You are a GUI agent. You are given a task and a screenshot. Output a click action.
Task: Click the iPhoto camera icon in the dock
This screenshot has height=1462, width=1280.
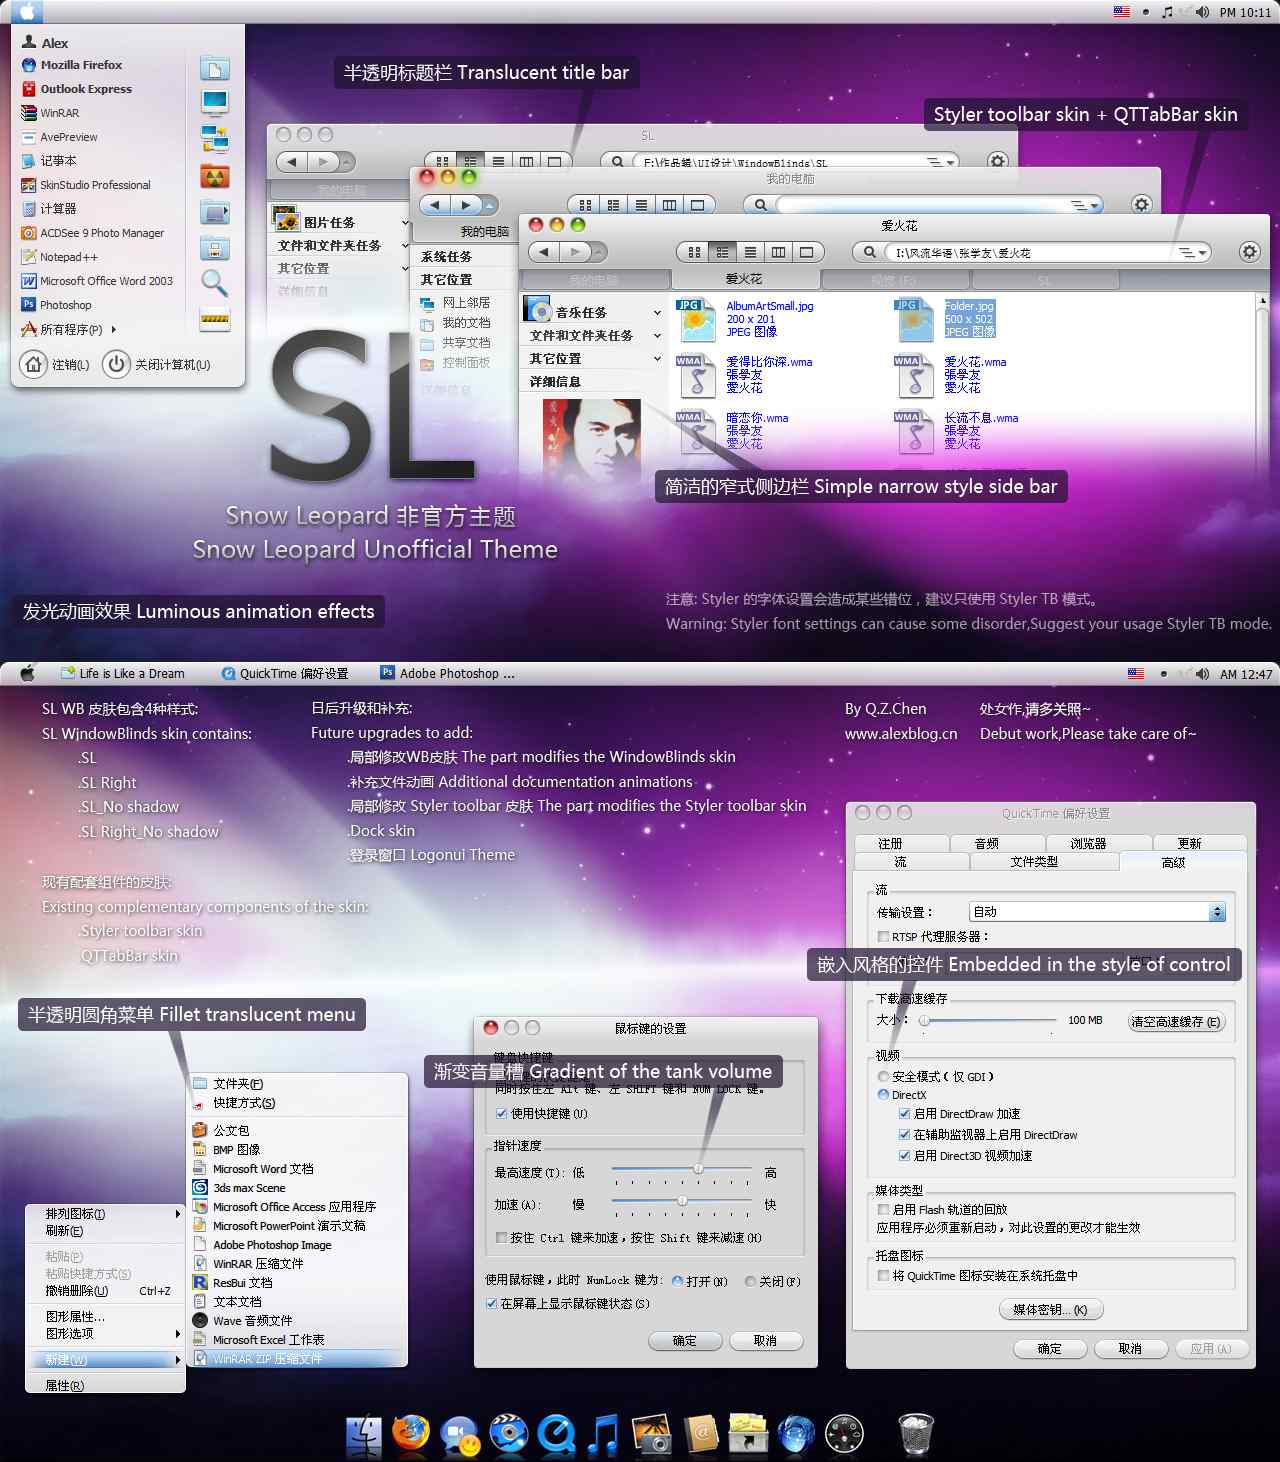(652, 1434)
